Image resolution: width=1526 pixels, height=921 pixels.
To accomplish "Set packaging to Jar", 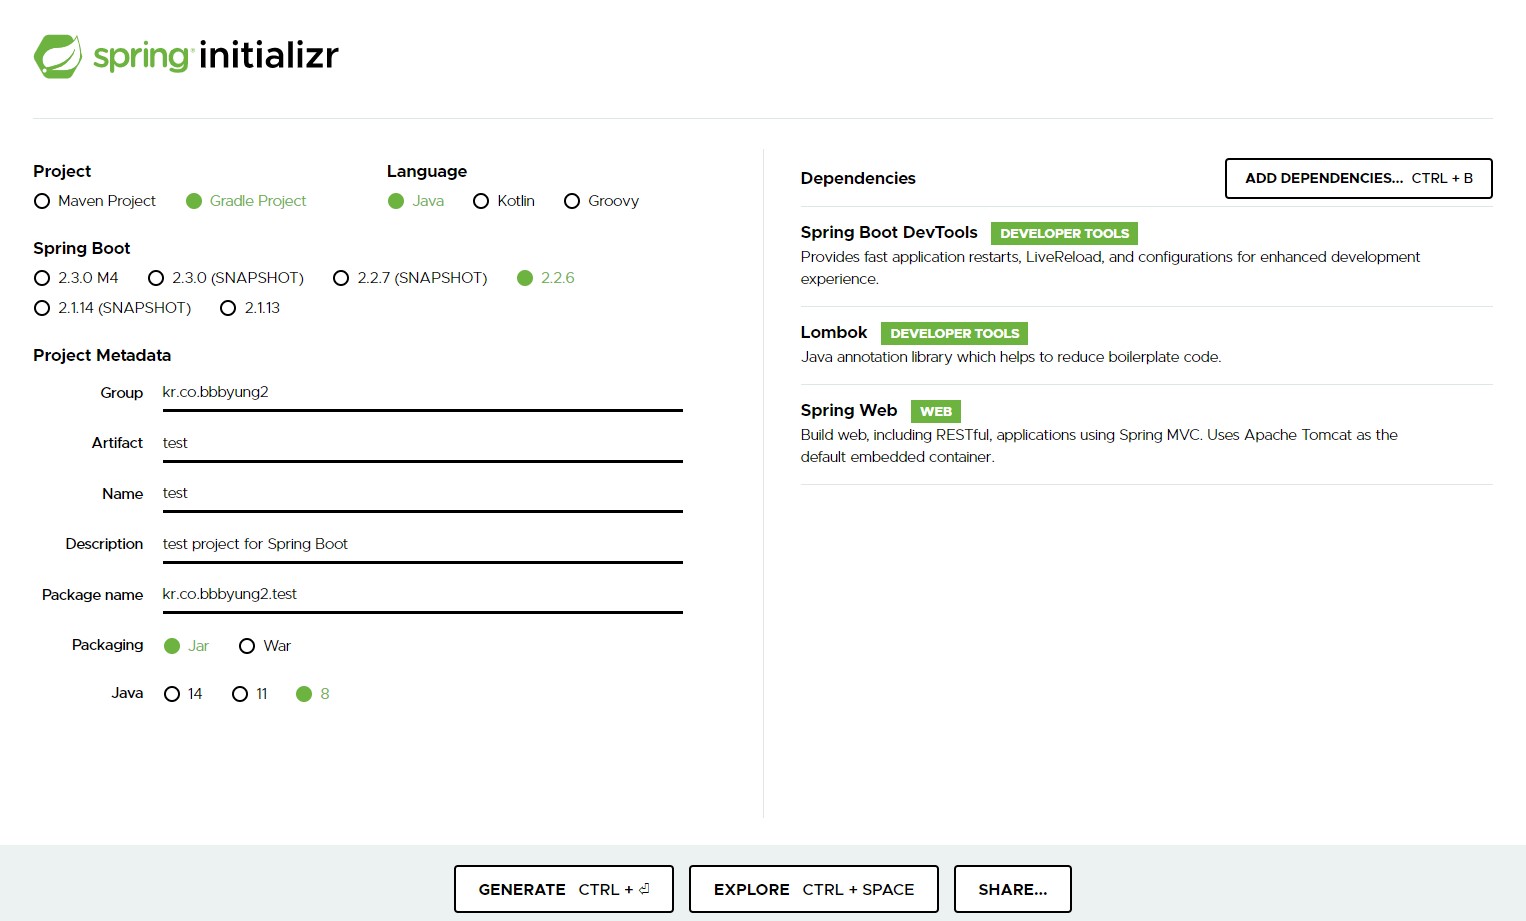I will pos(186,646).
